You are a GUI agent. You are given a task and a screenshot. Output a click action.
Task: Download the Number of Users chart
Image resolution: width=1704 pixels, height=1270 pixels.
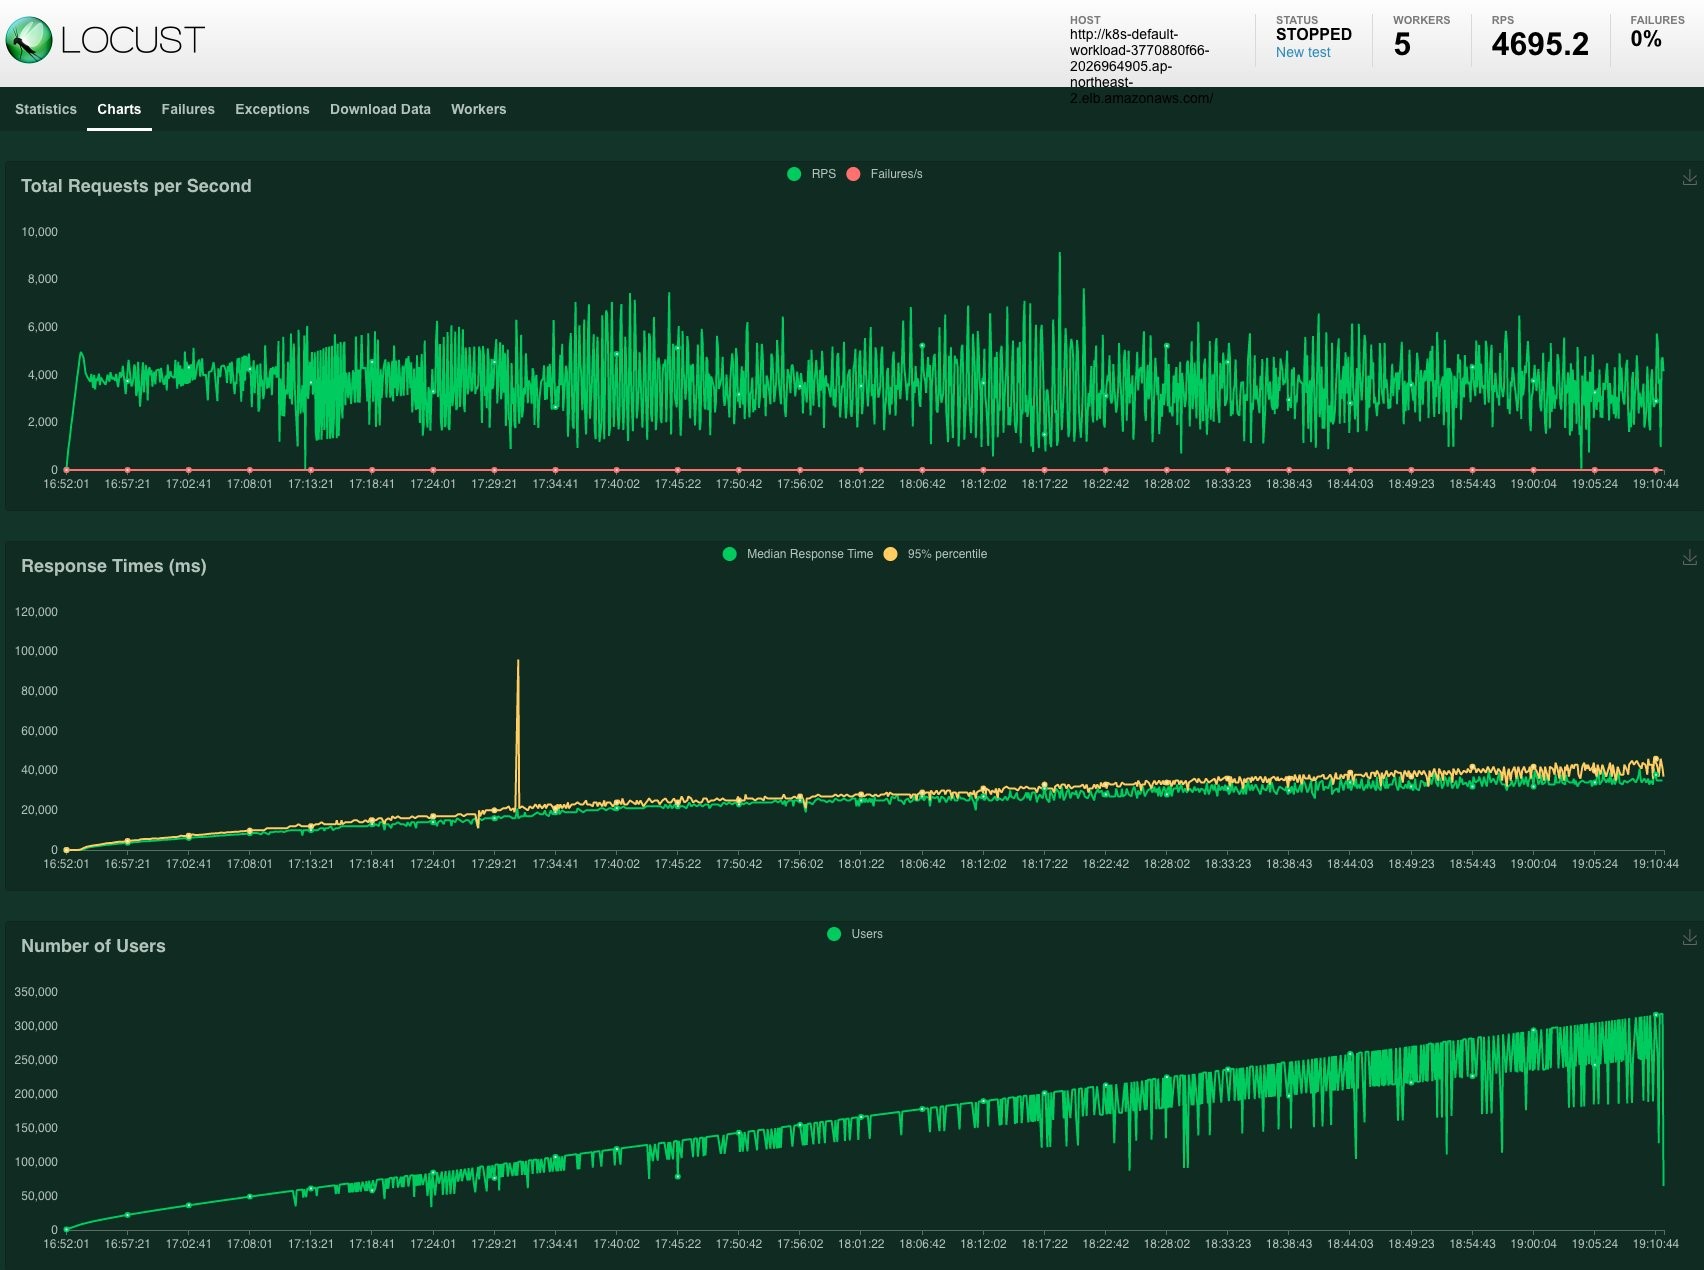(1689, 937)
